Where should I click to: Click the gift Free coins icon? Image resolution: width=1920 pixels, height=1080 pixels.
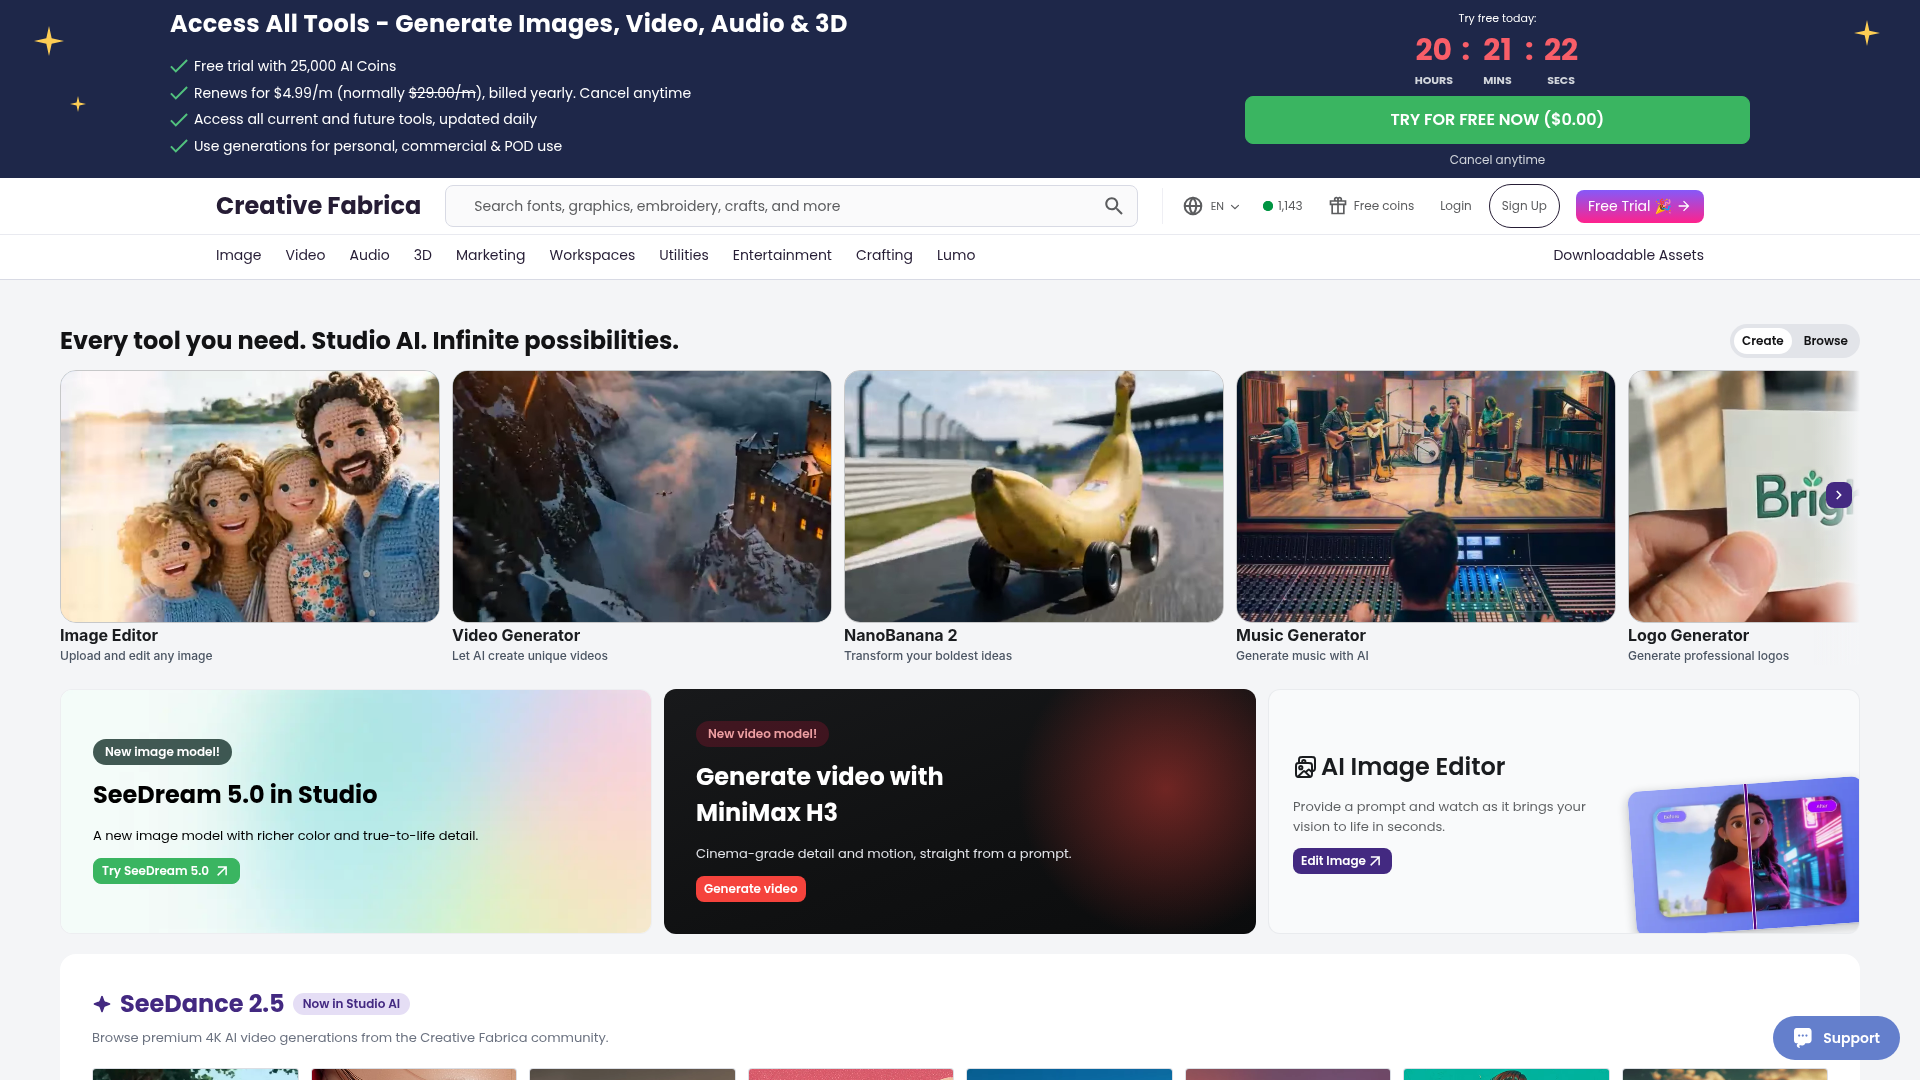point(1337,206)
